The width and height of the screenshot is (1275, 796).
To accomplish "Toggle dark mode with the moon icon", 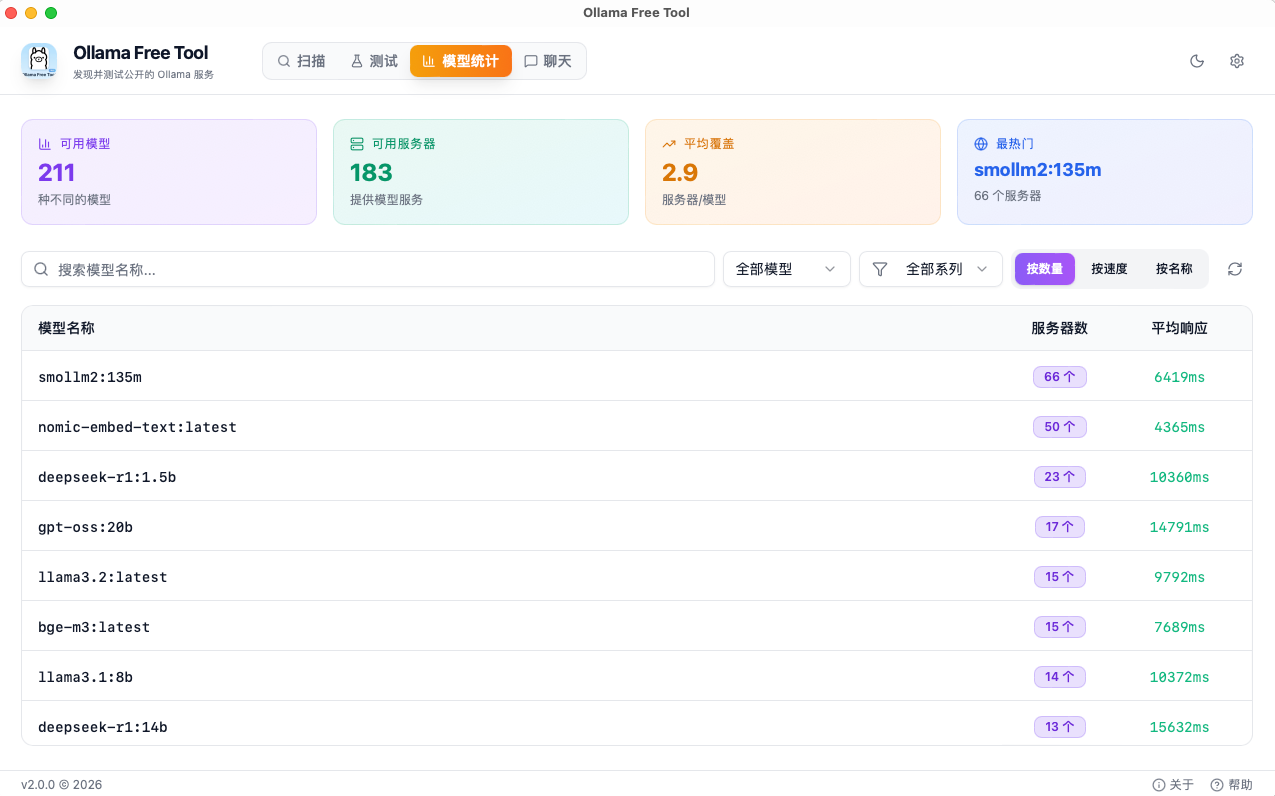I will 1196,61.
